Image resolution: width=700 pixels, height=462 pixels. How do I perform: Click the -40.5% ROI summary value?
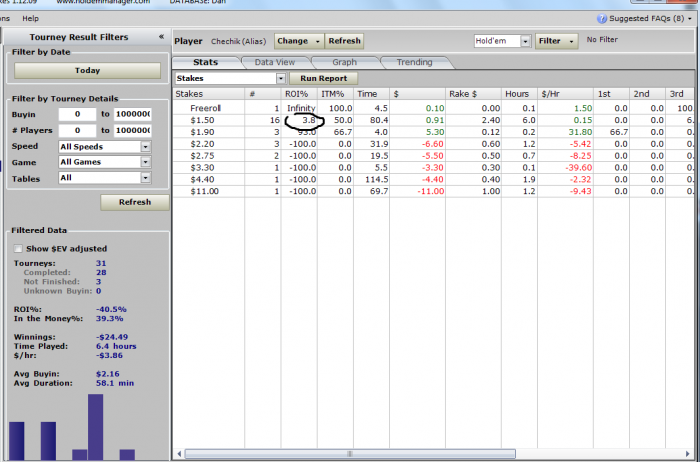[x=111, y=309]
